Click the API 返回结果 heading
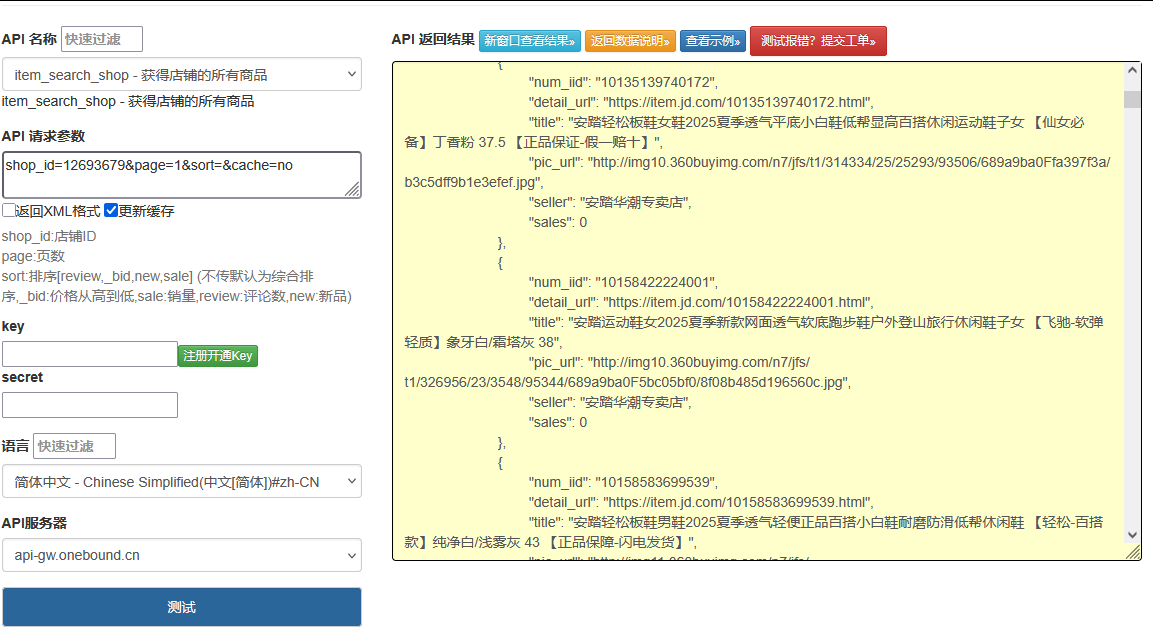This screenshot has height=630, width=1153. tap(432, 39)
